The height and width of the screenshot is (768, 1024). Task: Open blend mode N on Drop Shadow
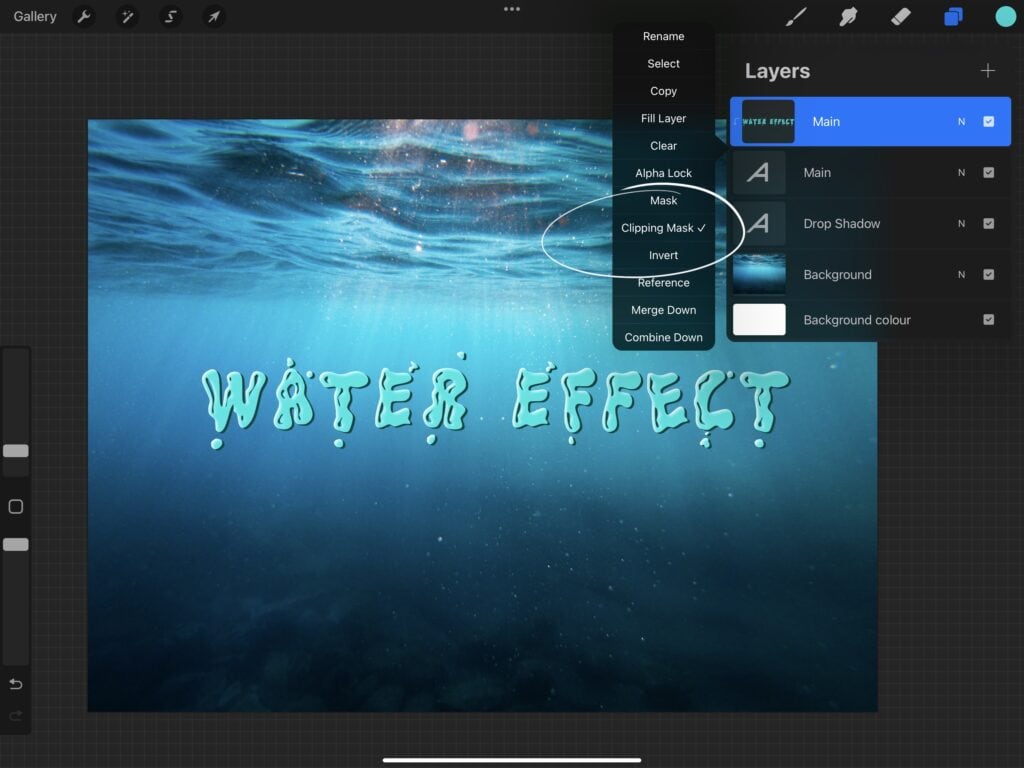961,224
